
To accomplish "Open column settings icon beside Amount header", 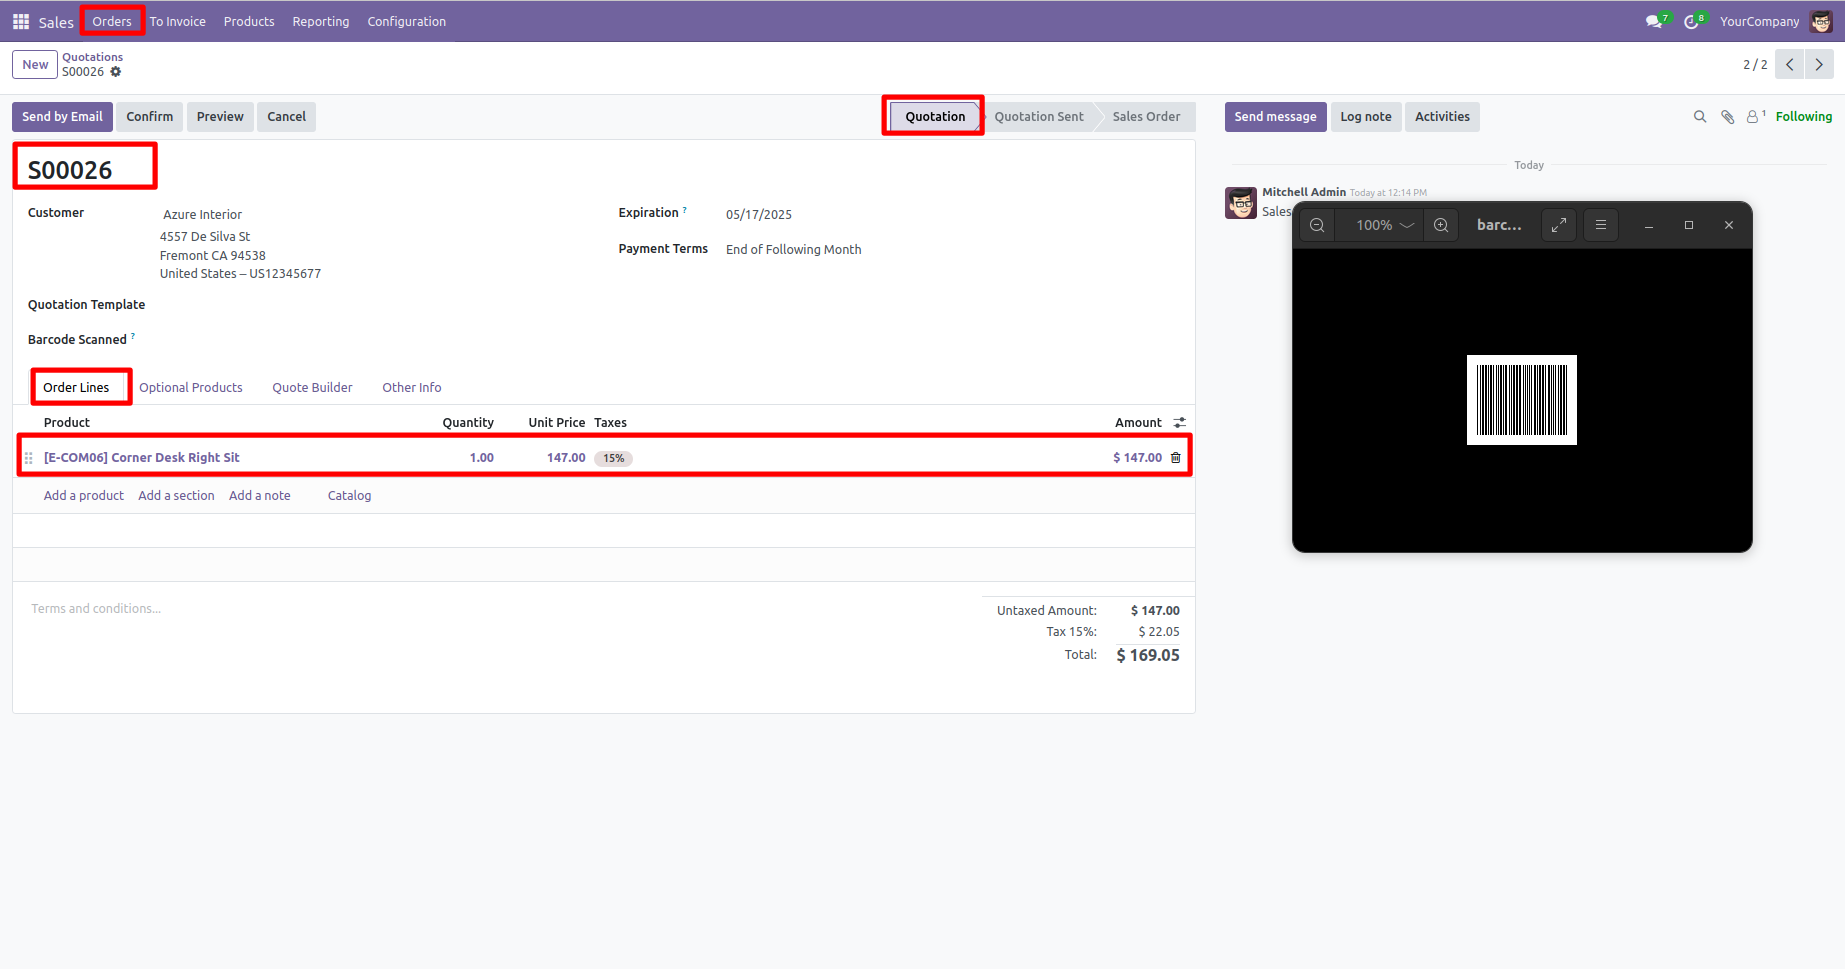I will [x=1180, y=423].
